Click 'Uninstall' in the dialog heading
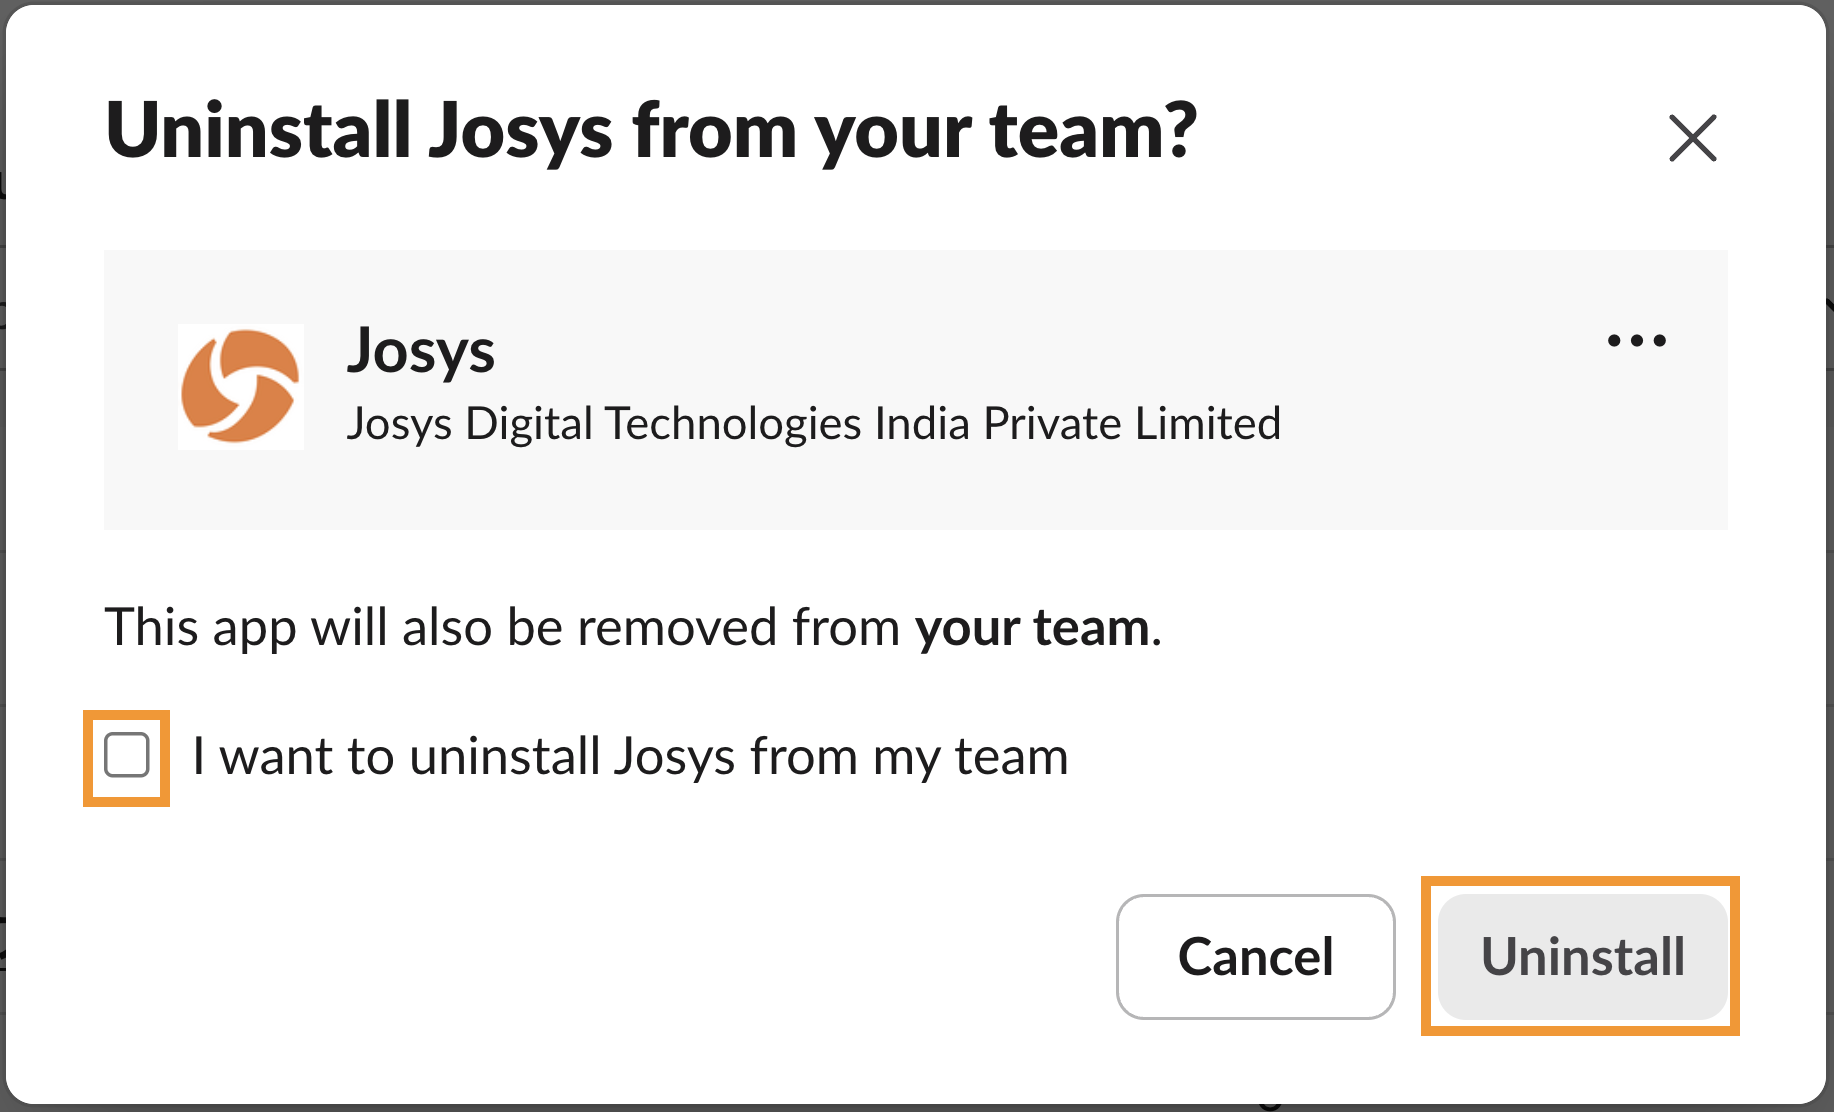 [258, 131]
